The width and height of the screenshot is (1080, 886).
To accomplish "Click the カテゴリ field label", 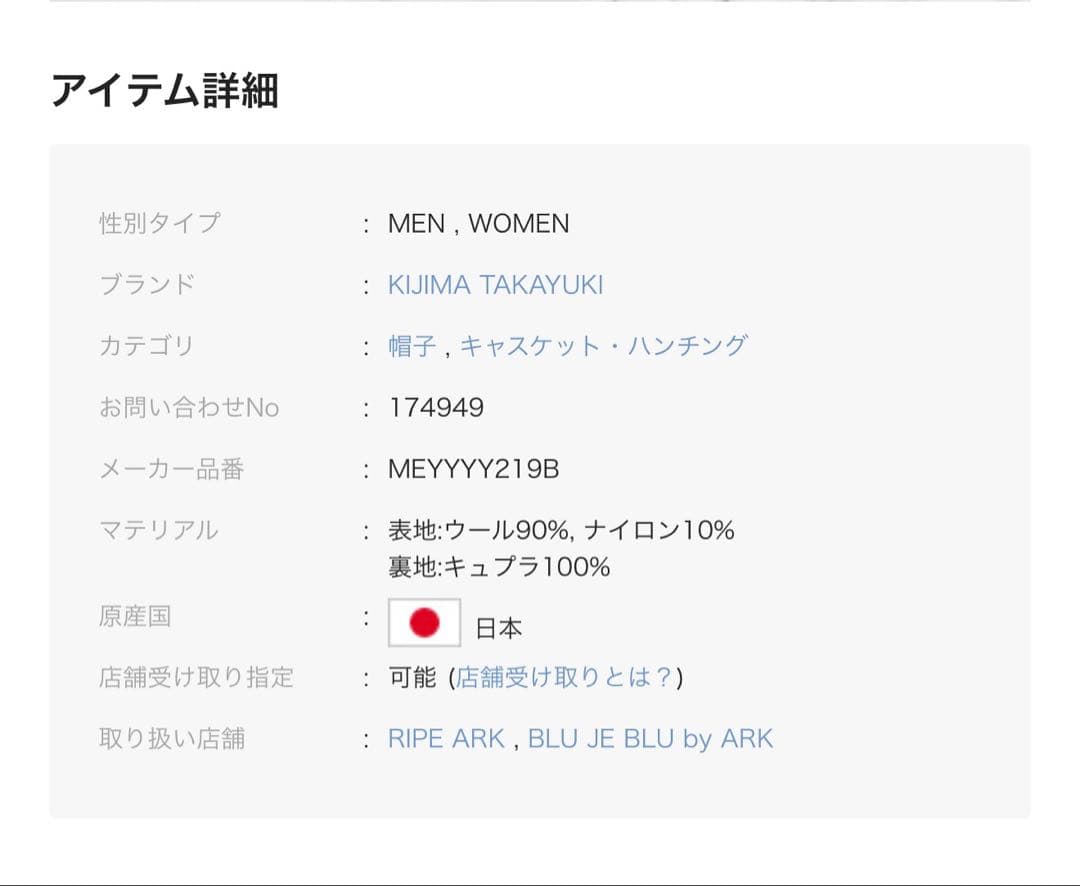I will [x=146, y=346].
